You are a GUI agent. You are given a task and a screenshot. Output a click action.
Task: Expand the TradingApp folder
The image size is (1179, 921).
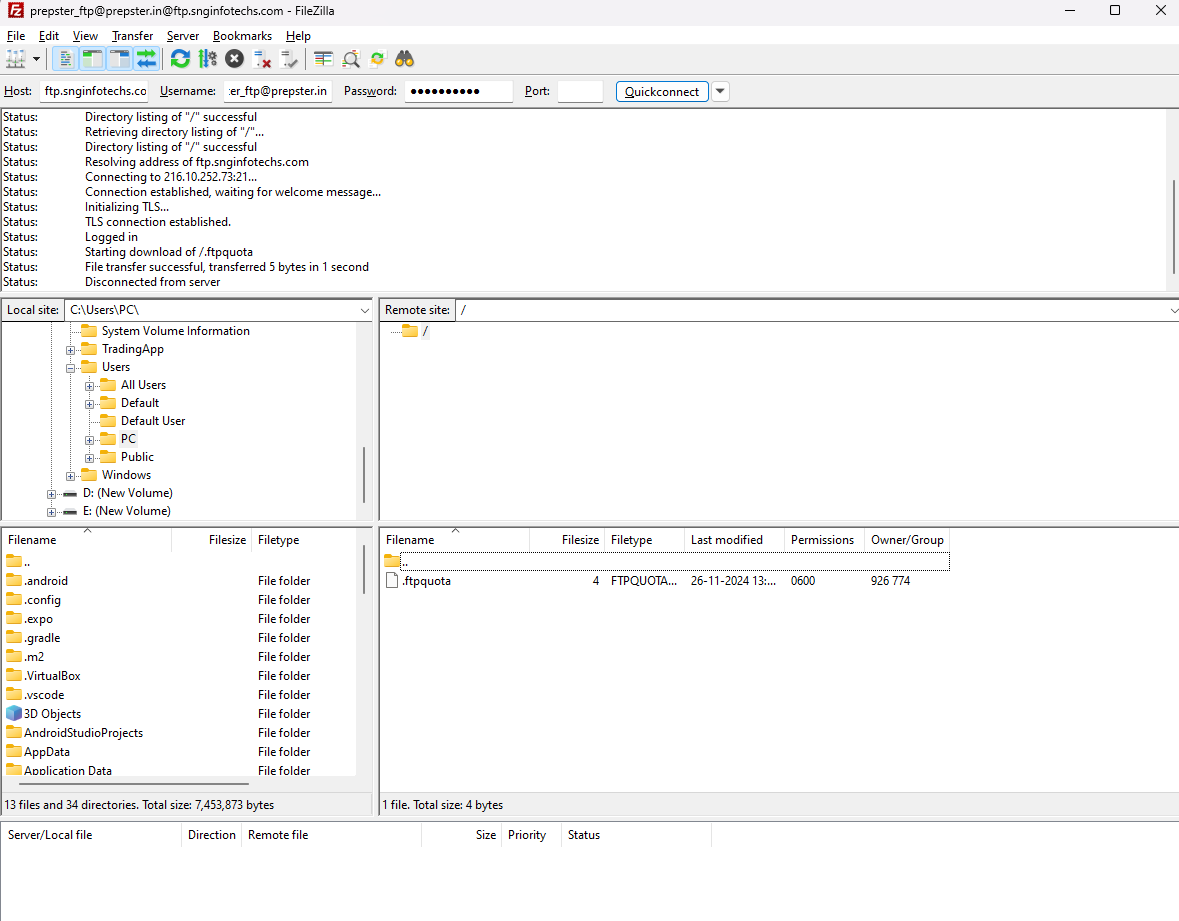coord(70,350)
